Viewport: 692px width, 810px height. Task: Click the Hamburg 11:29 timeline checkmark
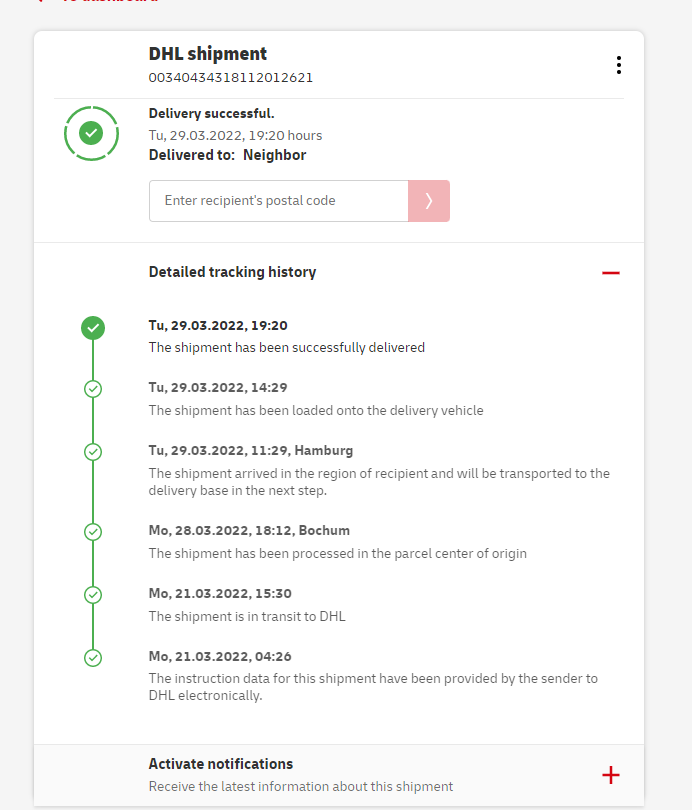[93, 452]
